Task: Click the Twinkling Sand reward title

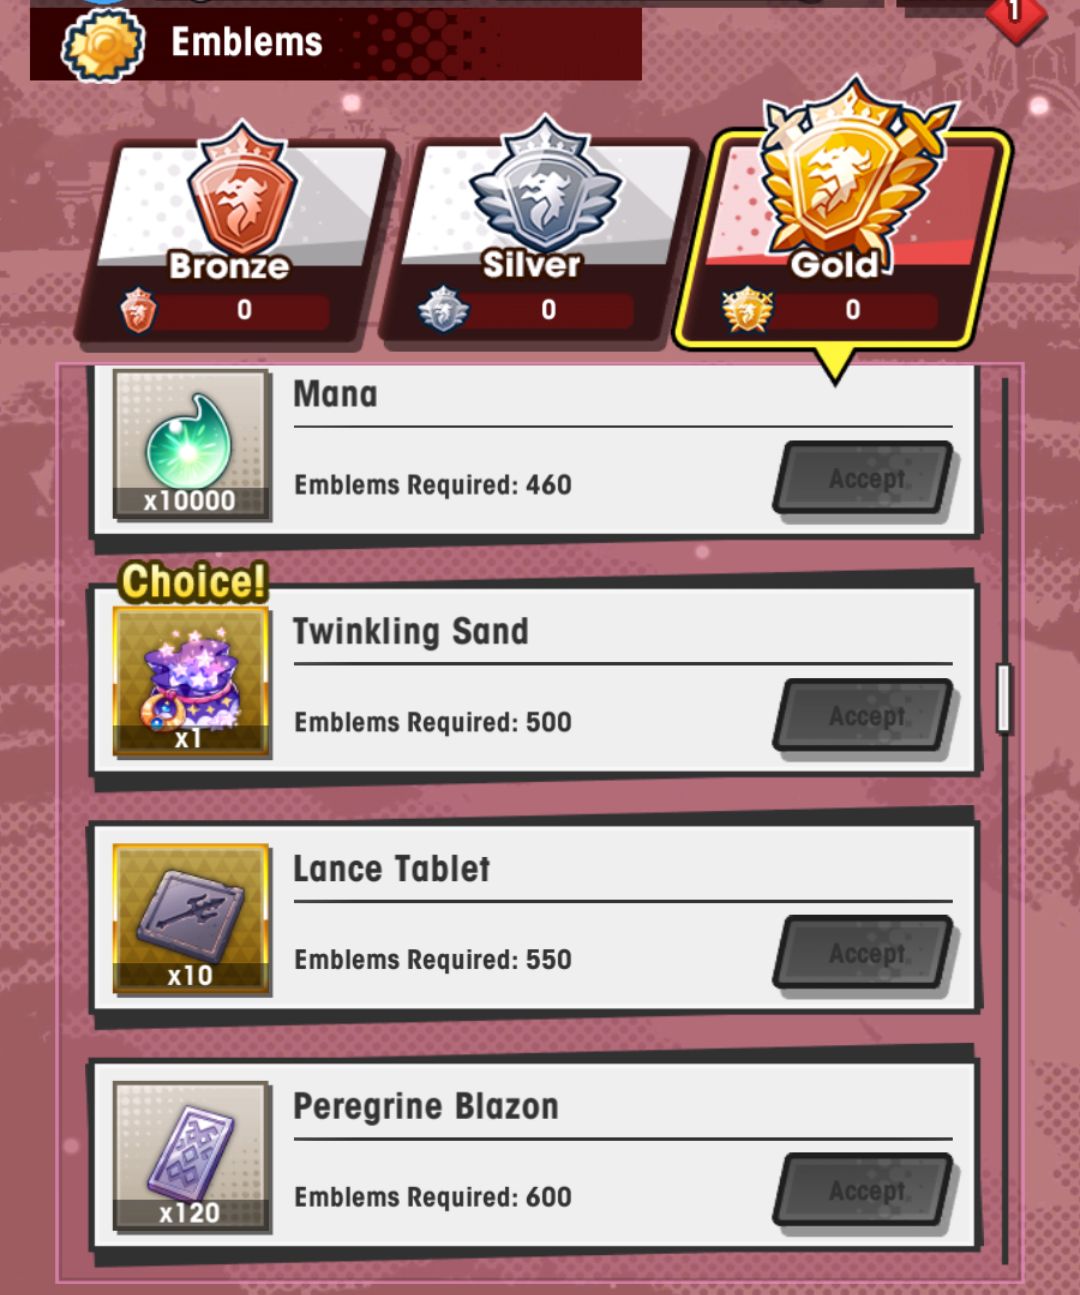Action: pos(410,631)
